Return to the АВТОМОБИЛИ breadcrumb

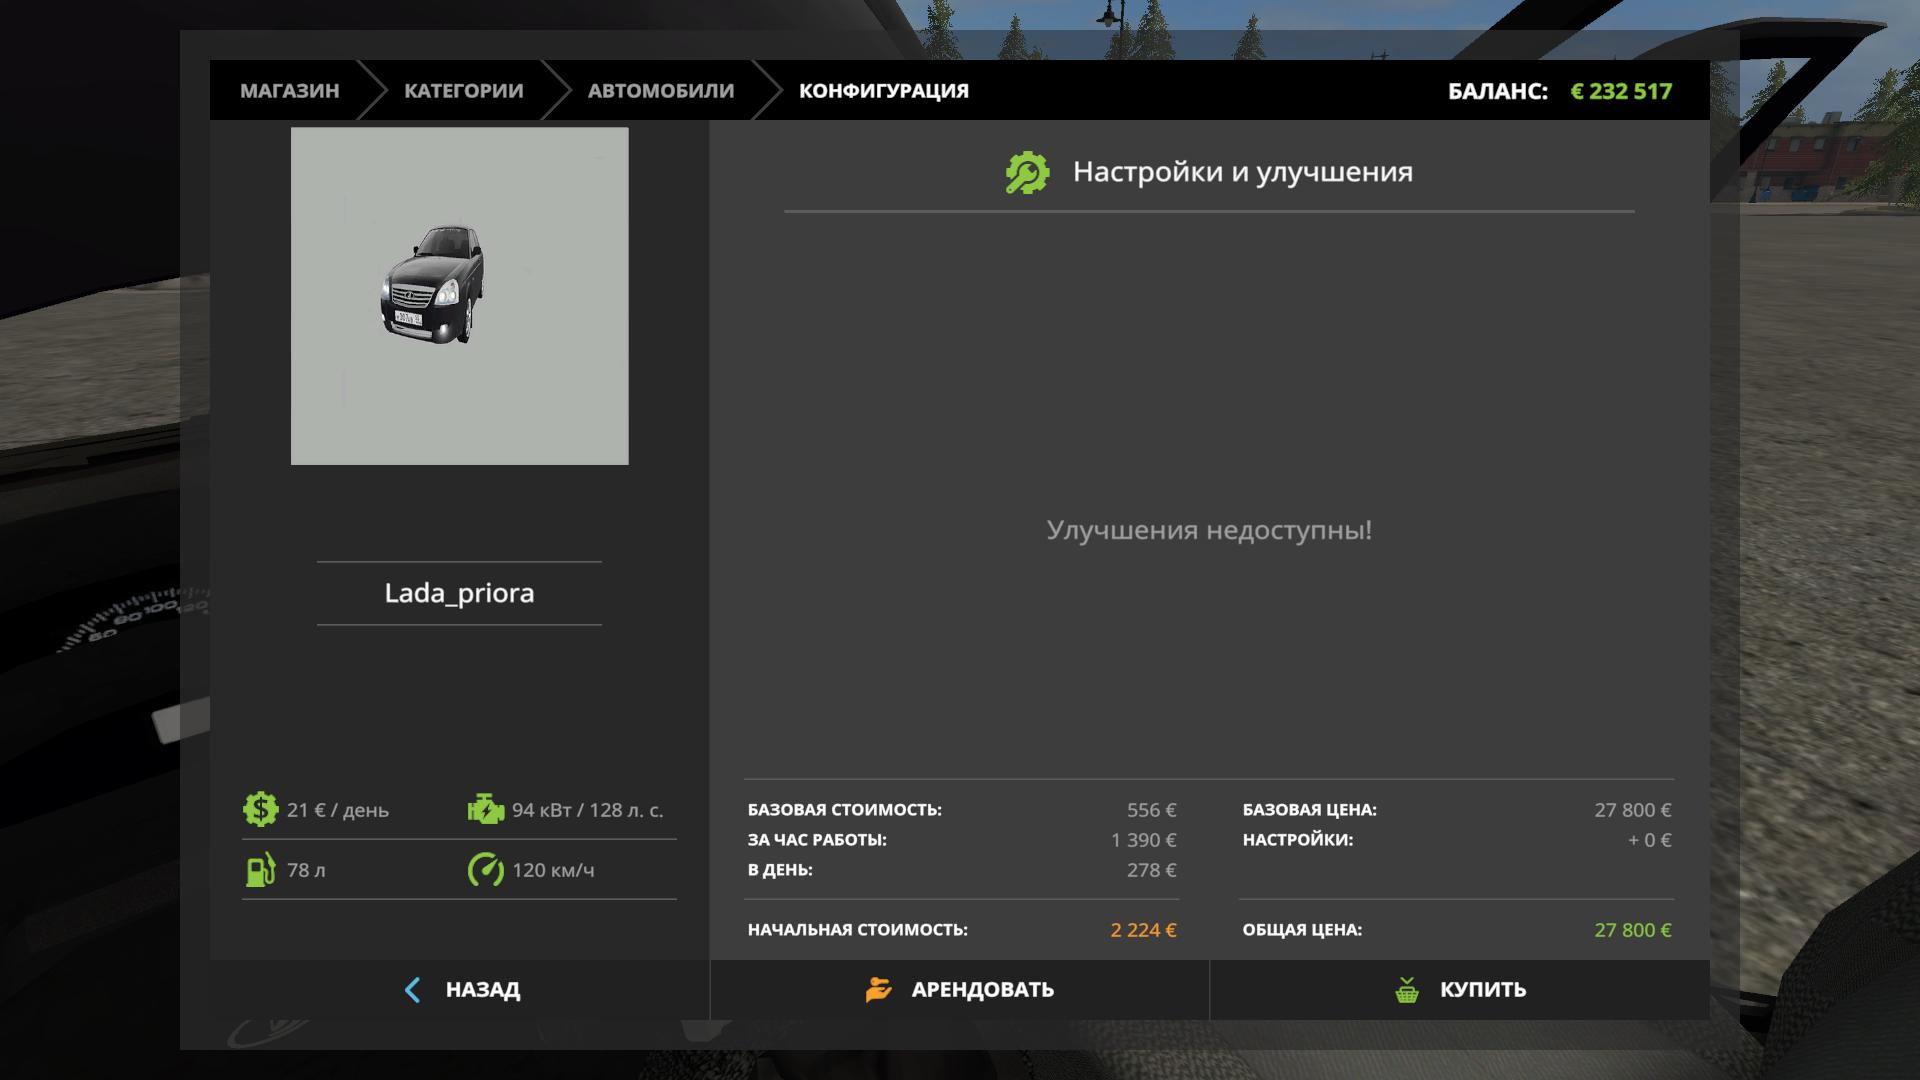[660, 91]
